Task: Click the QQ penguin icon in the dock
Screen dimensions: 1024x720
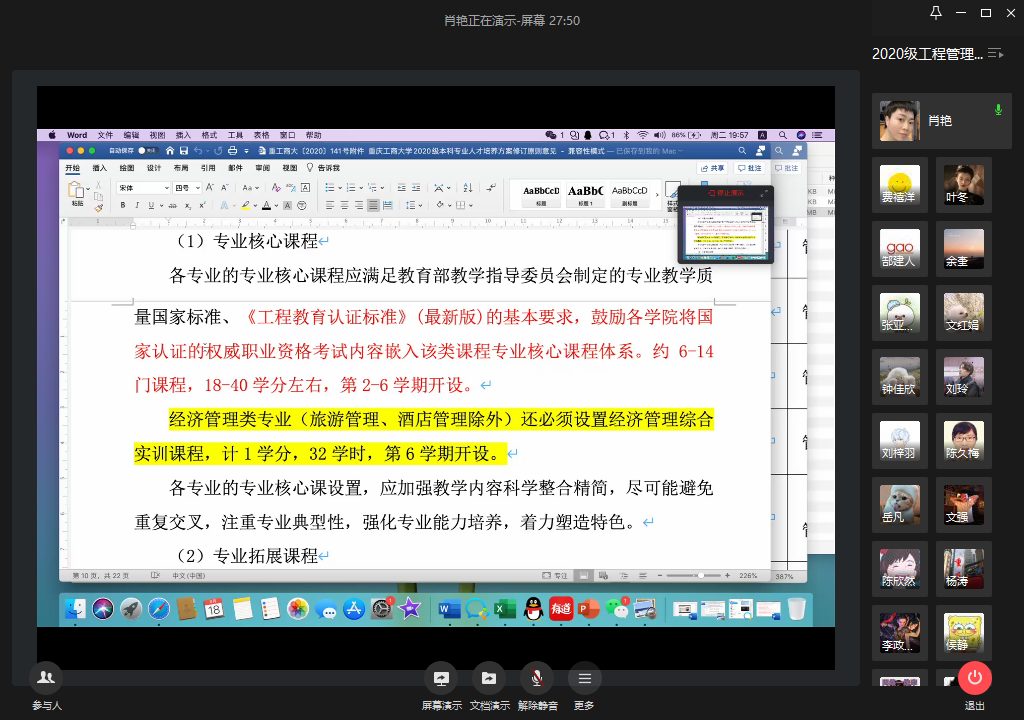Action: pos(533,608)
